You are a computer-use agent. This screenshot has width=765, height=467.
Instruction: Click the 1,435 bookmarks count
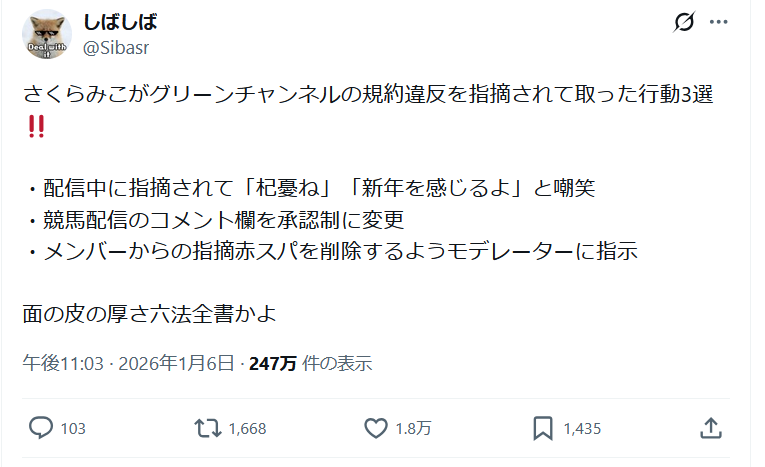click(582, 429)
